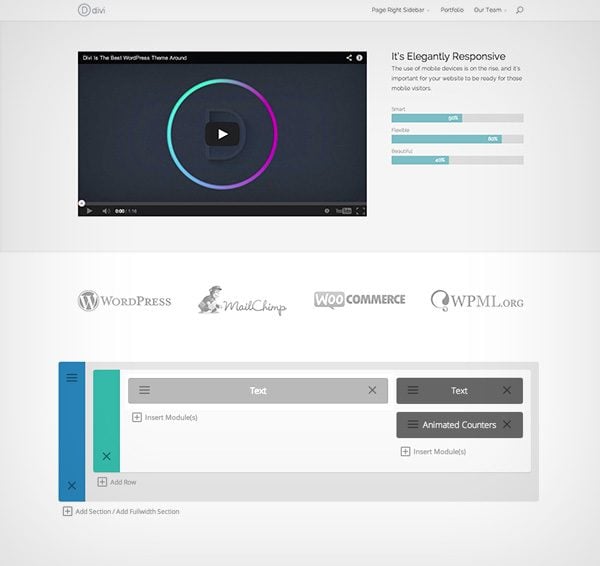Click the blue section hamburger menu icon
The width and height of the screenshot is (600, 566).
tap(72, 378)
